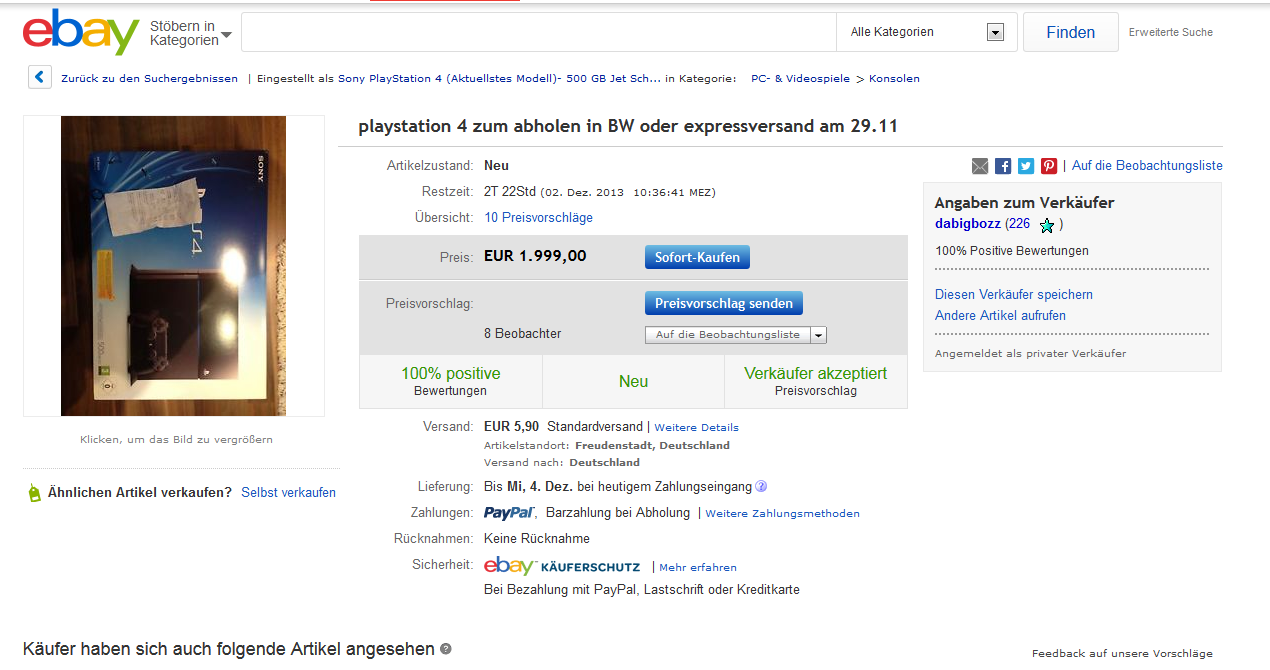
Task: Share listing on Twitter
Action: tap(1026, 166)
